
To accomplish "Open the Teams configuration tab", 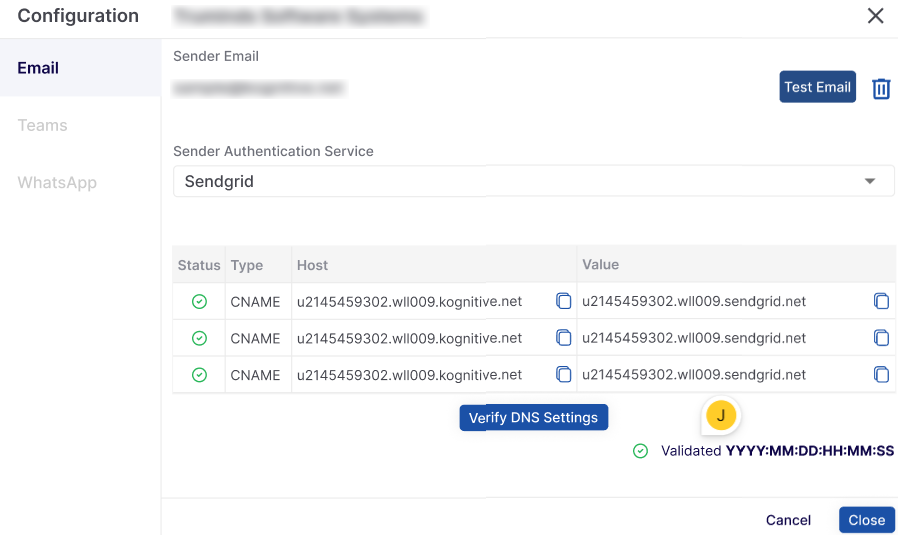I will 42,125.
